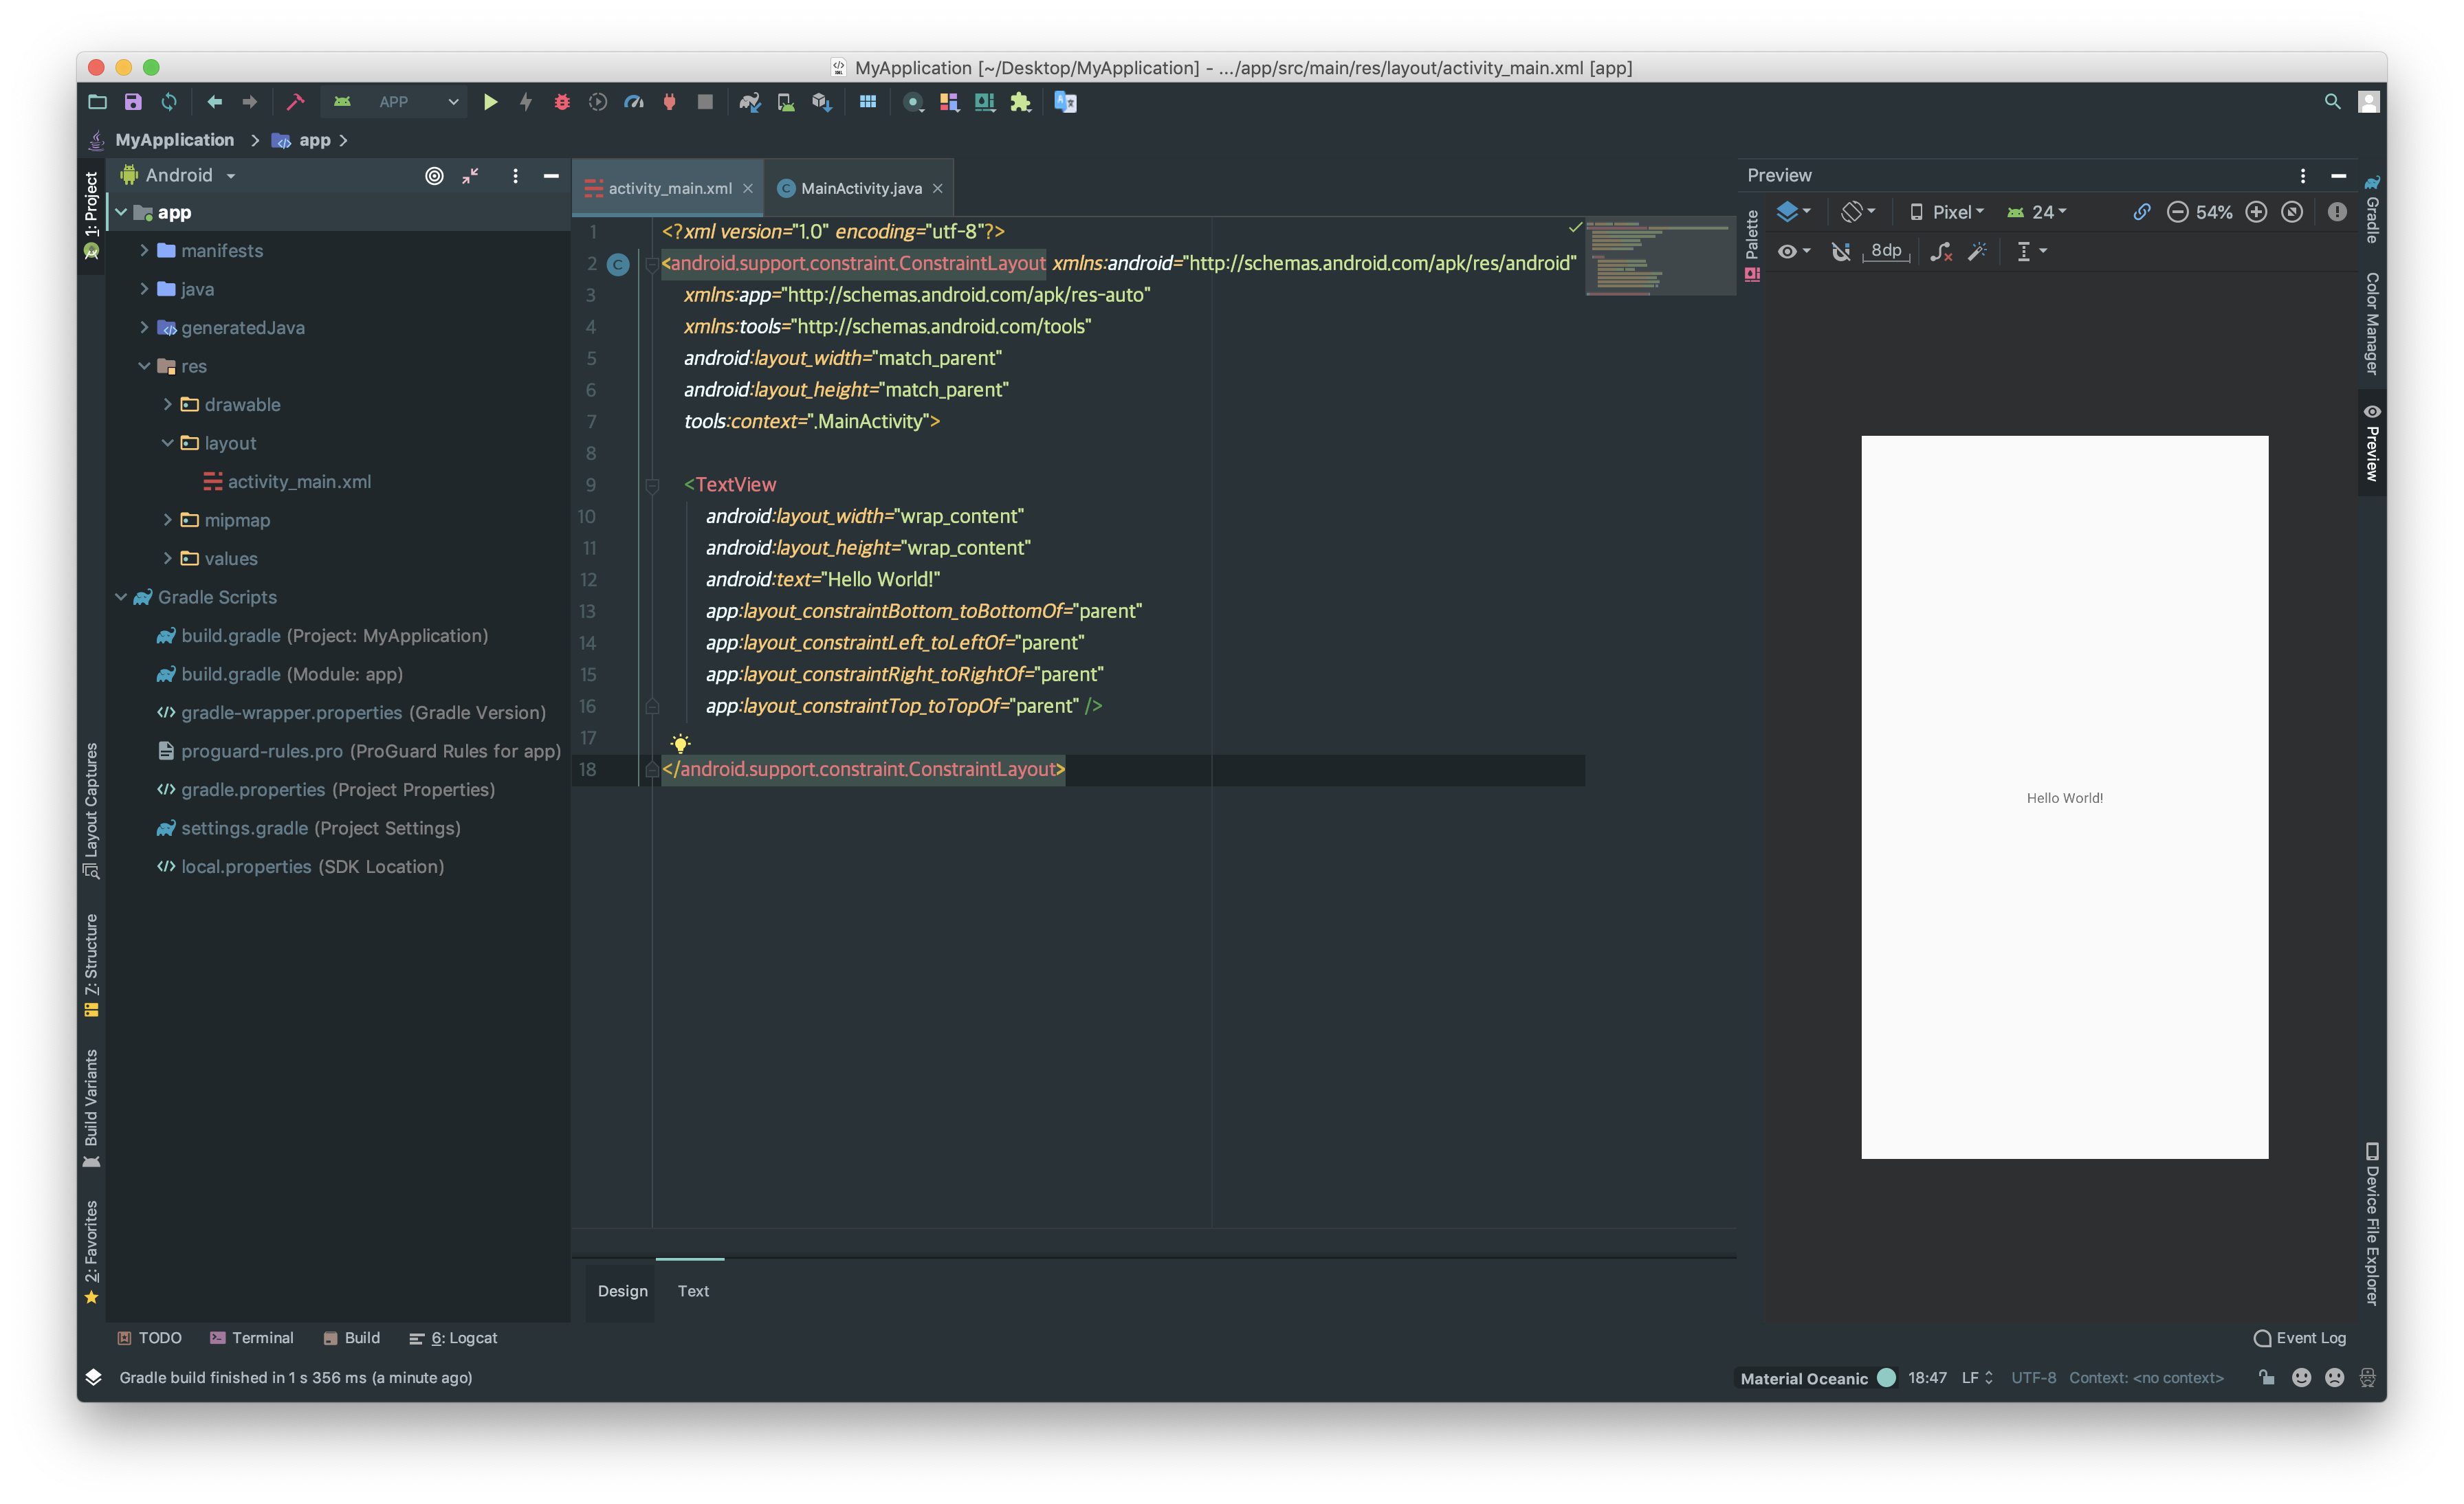The height and width of the screenshot is (1504, 2464).
Task: Toggle autoconnect magnet in Preview toolbar
Action: coord(1840,252)
